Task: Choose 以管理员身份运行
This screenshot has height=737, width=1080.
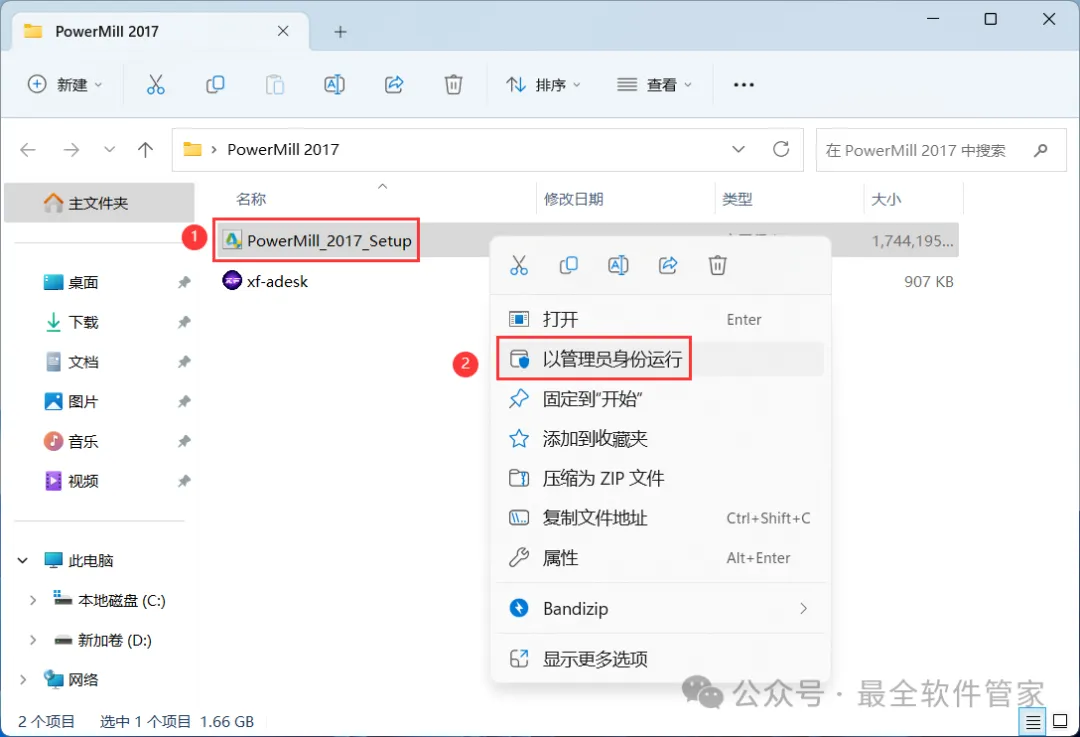Action: click(x=661, y=359)
